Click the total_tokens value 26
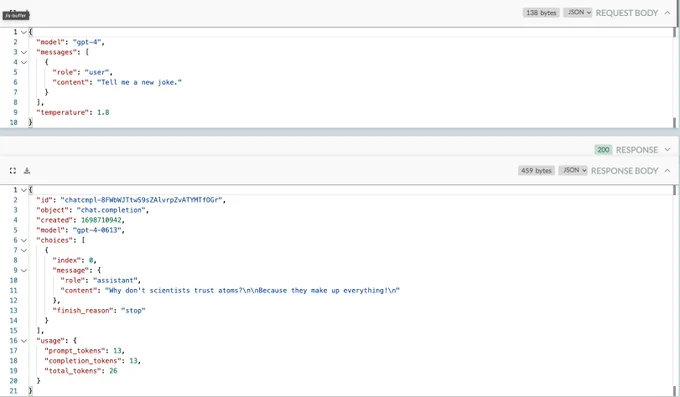This screenshot has width=680, height=397. [113, 371]
